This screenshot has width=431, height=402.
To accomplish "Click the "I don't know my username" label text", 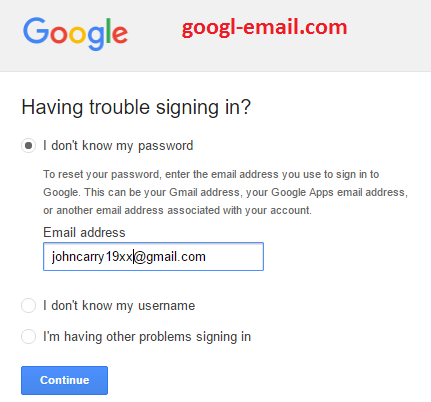I will coord(119,306).
